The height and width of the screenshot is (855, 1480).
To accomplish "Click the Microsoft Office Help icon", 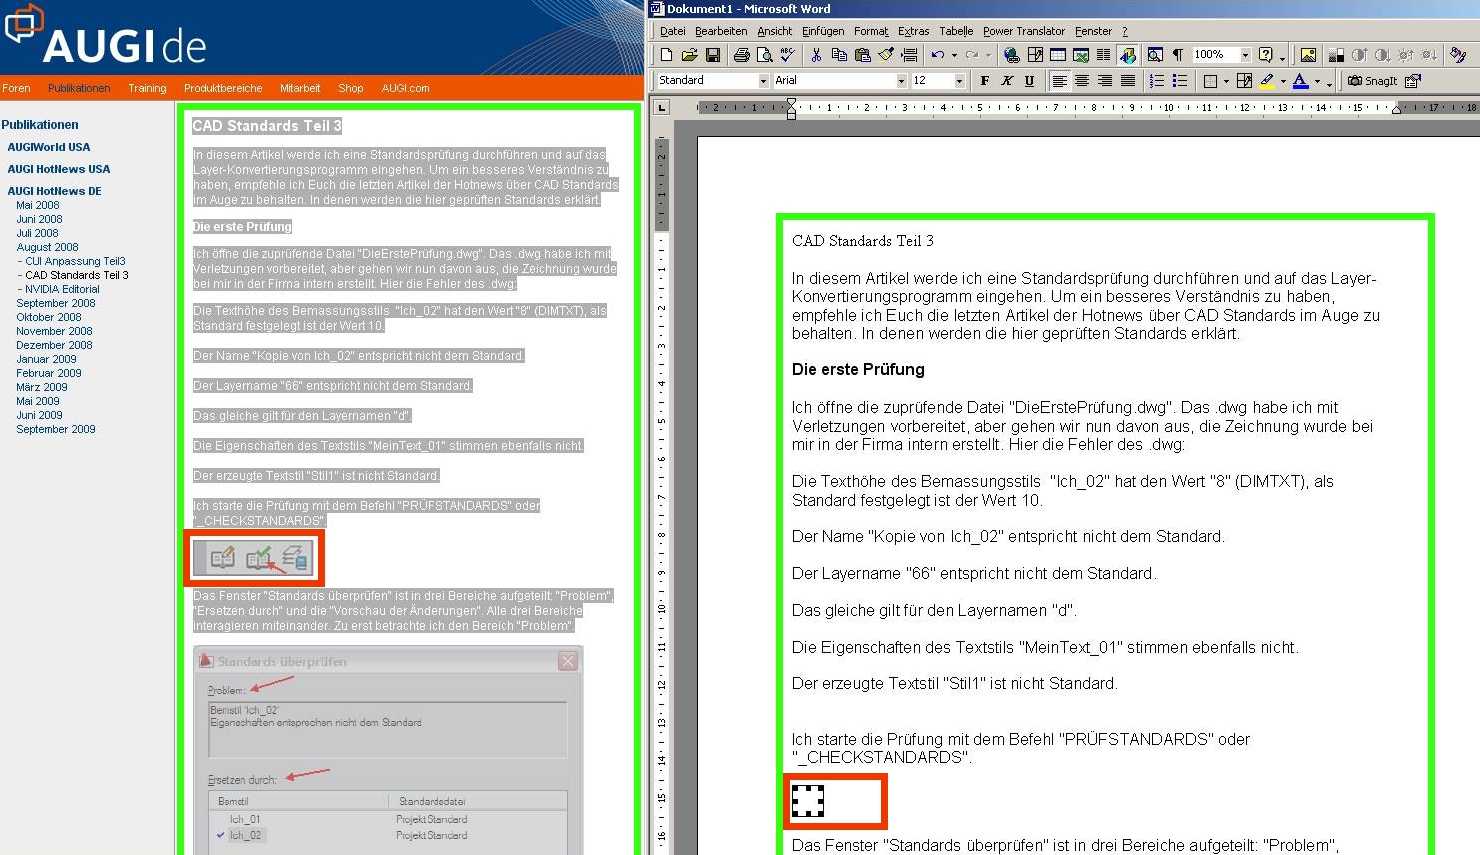I will coord(1265,55).
